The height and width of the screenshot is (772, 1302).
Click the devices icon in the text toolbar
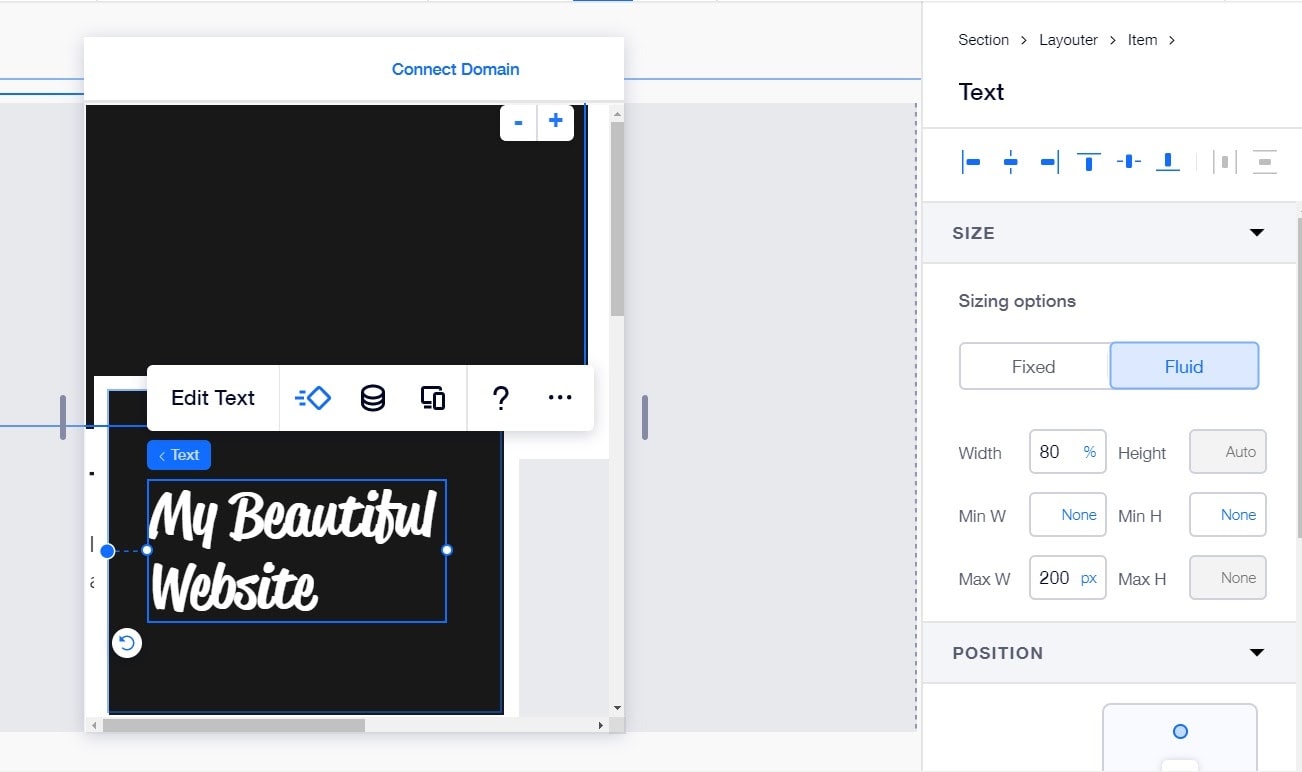[x=432, y=397]
